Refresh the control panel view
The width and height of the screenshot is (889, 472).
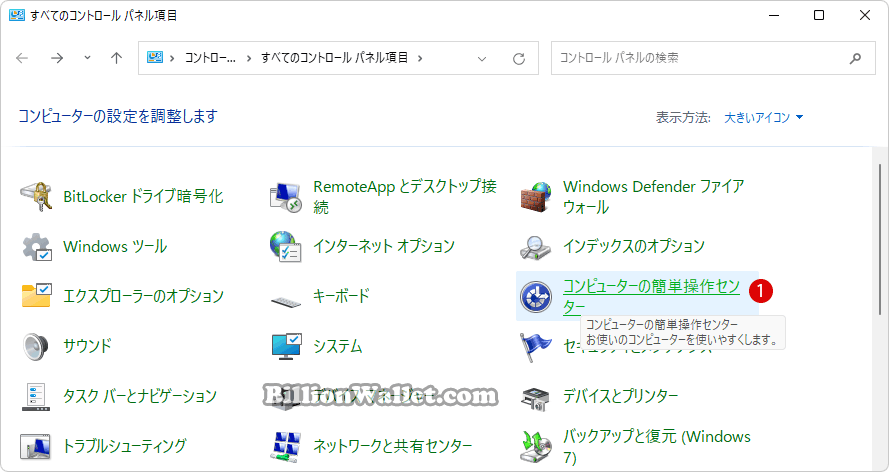(519, 58)
